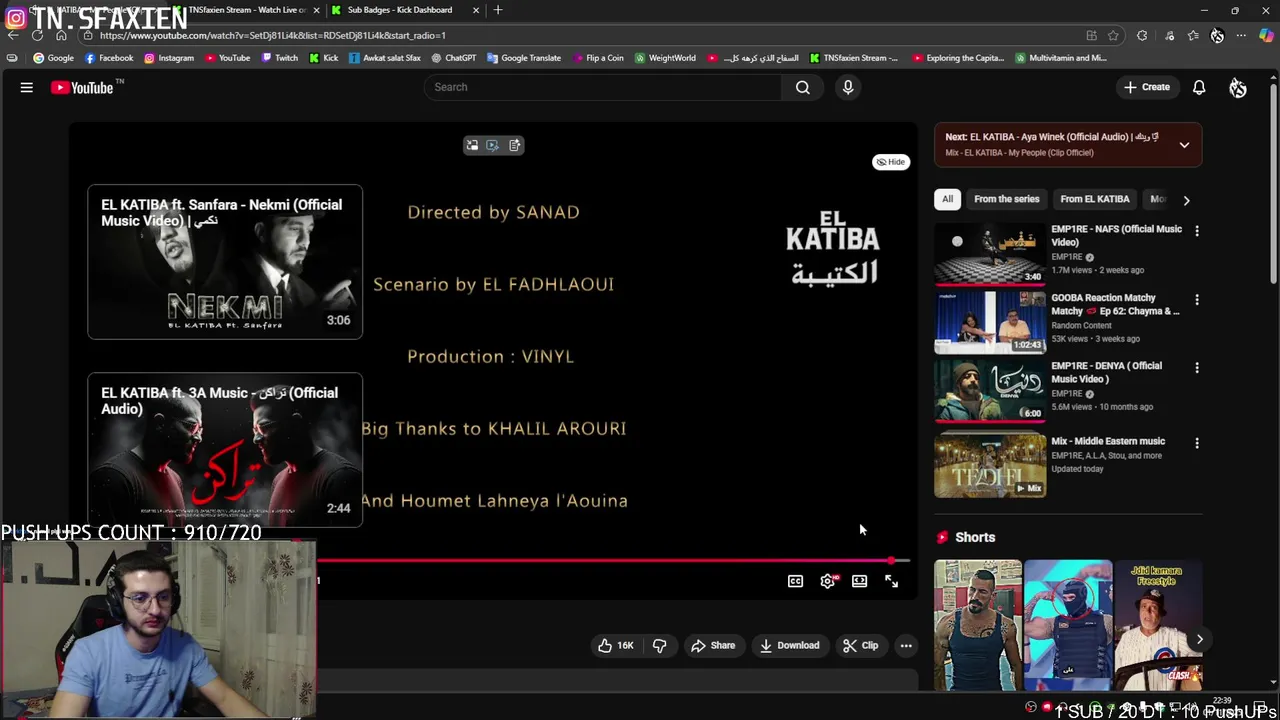Open Awkat salat Sfax bookmark

[385, 58]
